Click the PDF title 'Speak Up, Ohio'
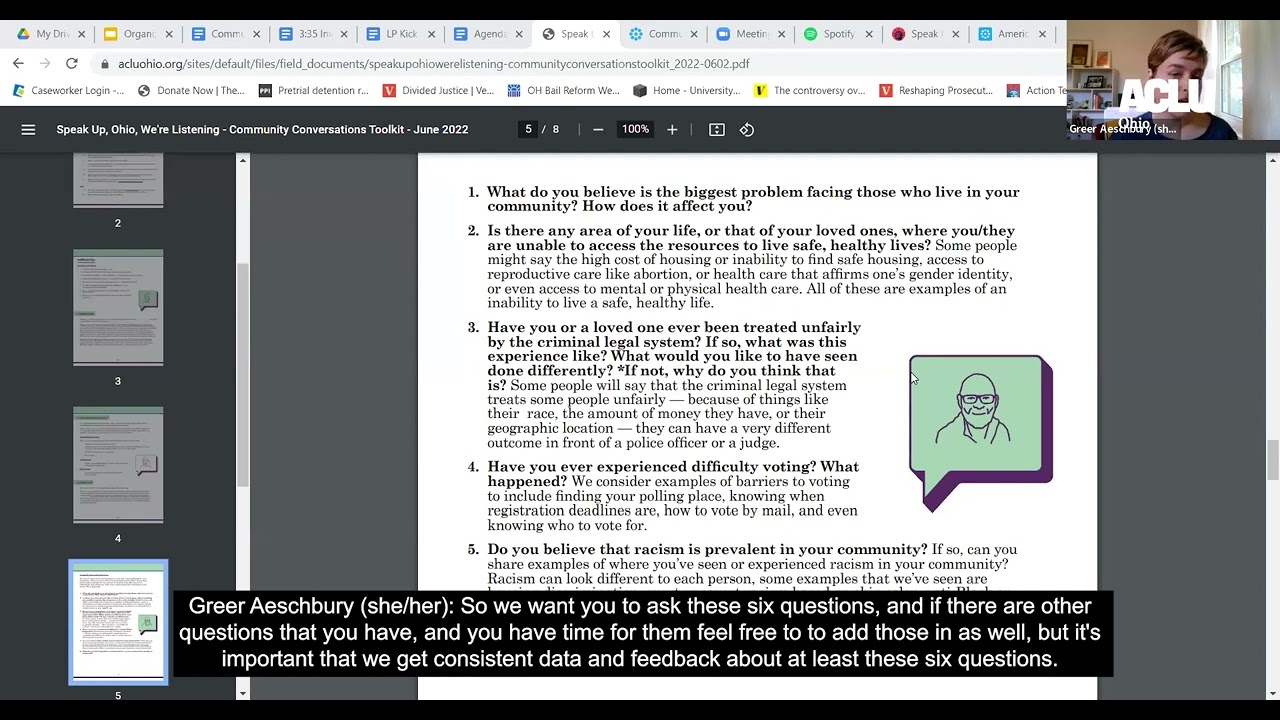 click(x=262, y=129)
